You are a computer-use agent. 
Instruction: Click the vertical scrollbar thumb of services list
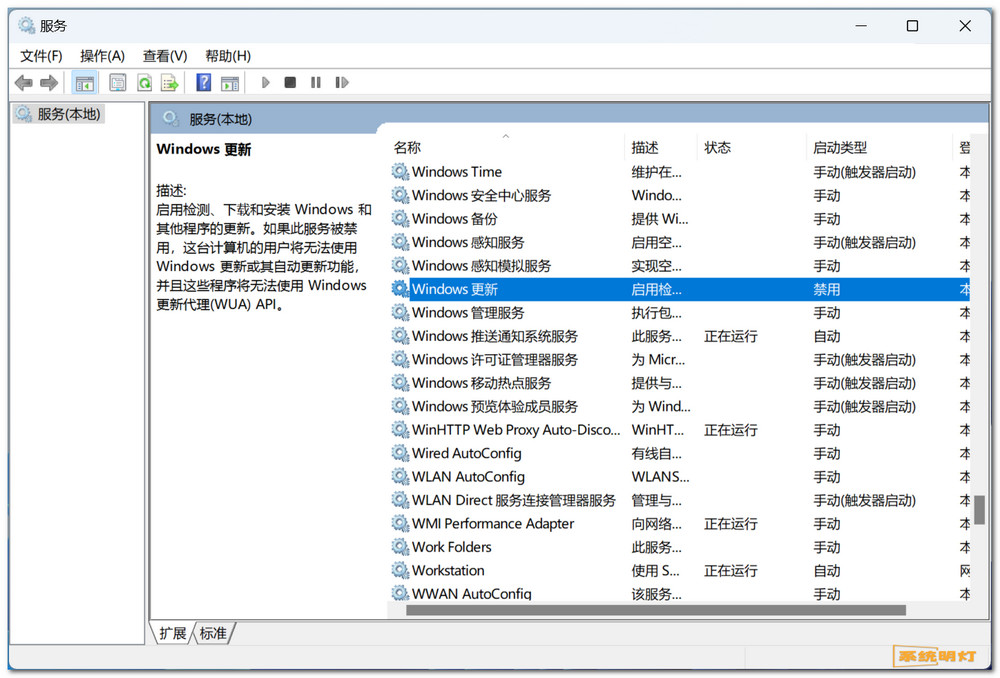click(980, 510)
